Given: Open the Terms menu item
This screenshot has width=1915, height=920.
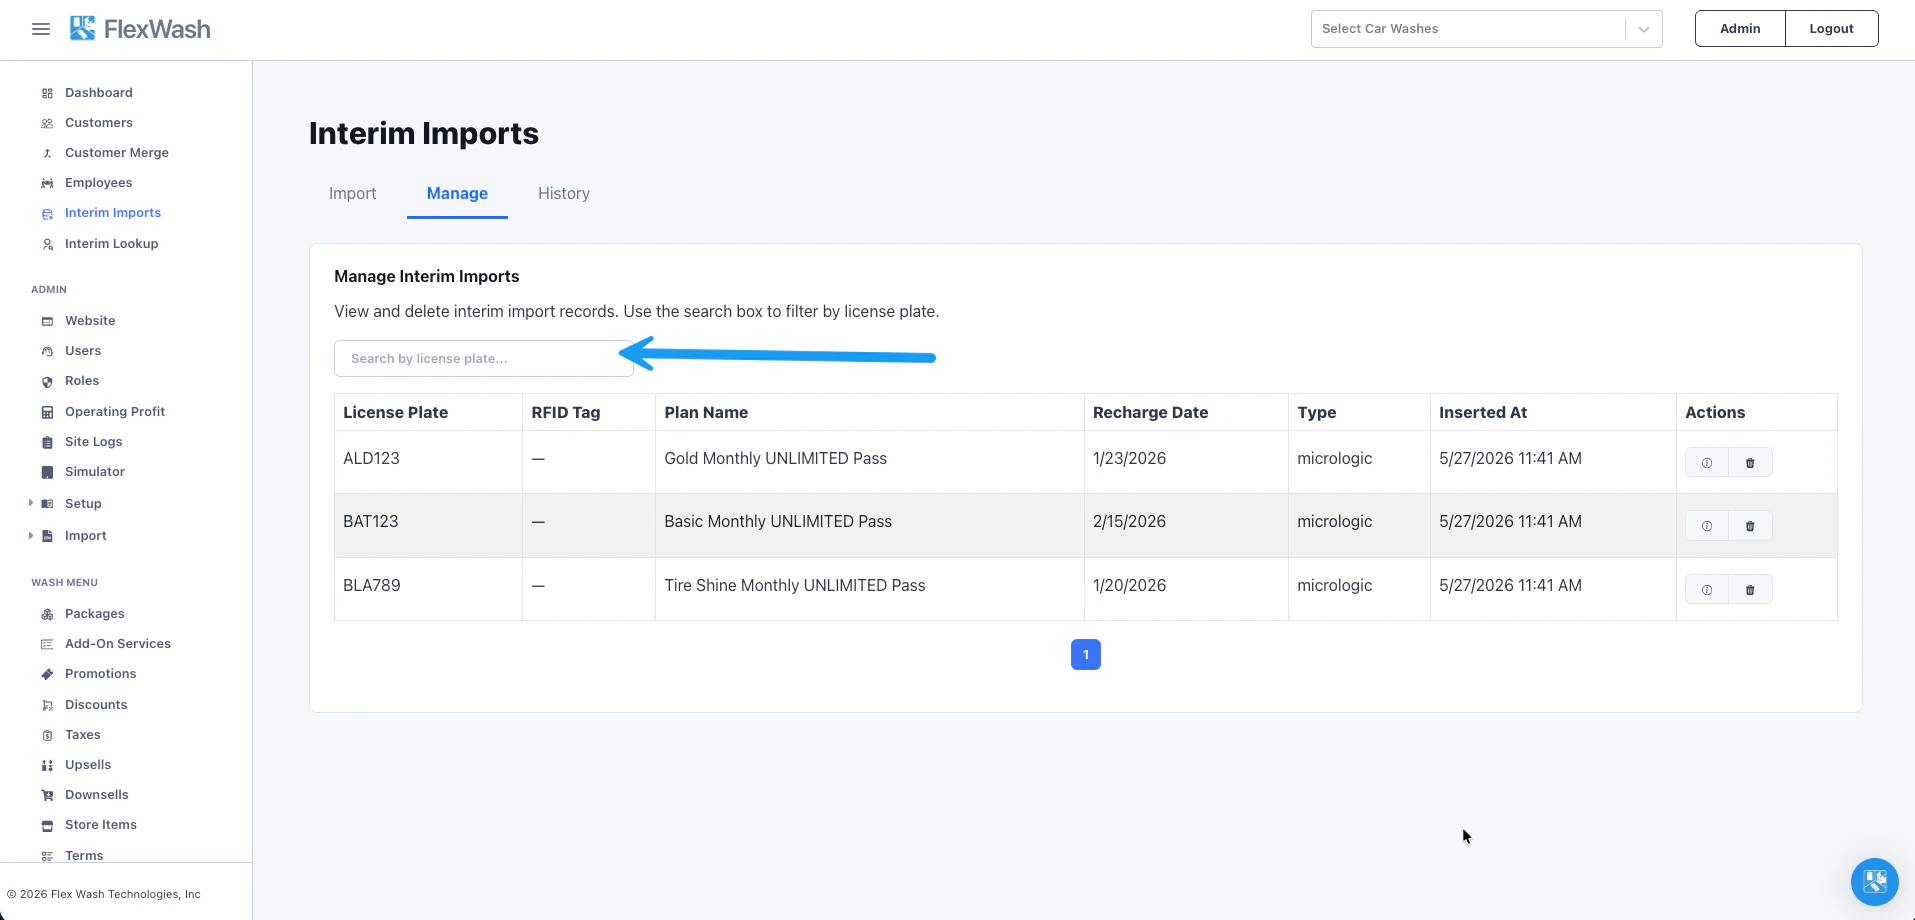Looking at the screenshot, I should pyautogui.click(x=84, y=856).
